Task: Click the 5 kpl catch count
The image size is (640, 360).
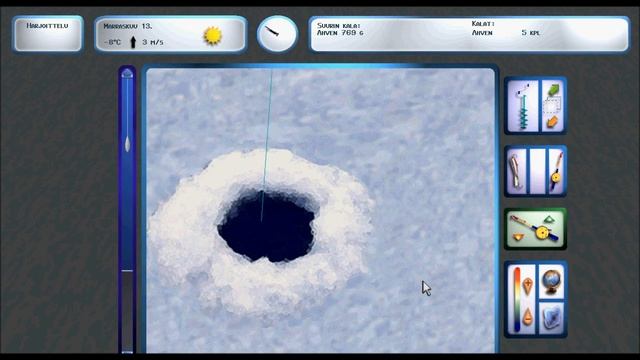Action: pos(530,33)
